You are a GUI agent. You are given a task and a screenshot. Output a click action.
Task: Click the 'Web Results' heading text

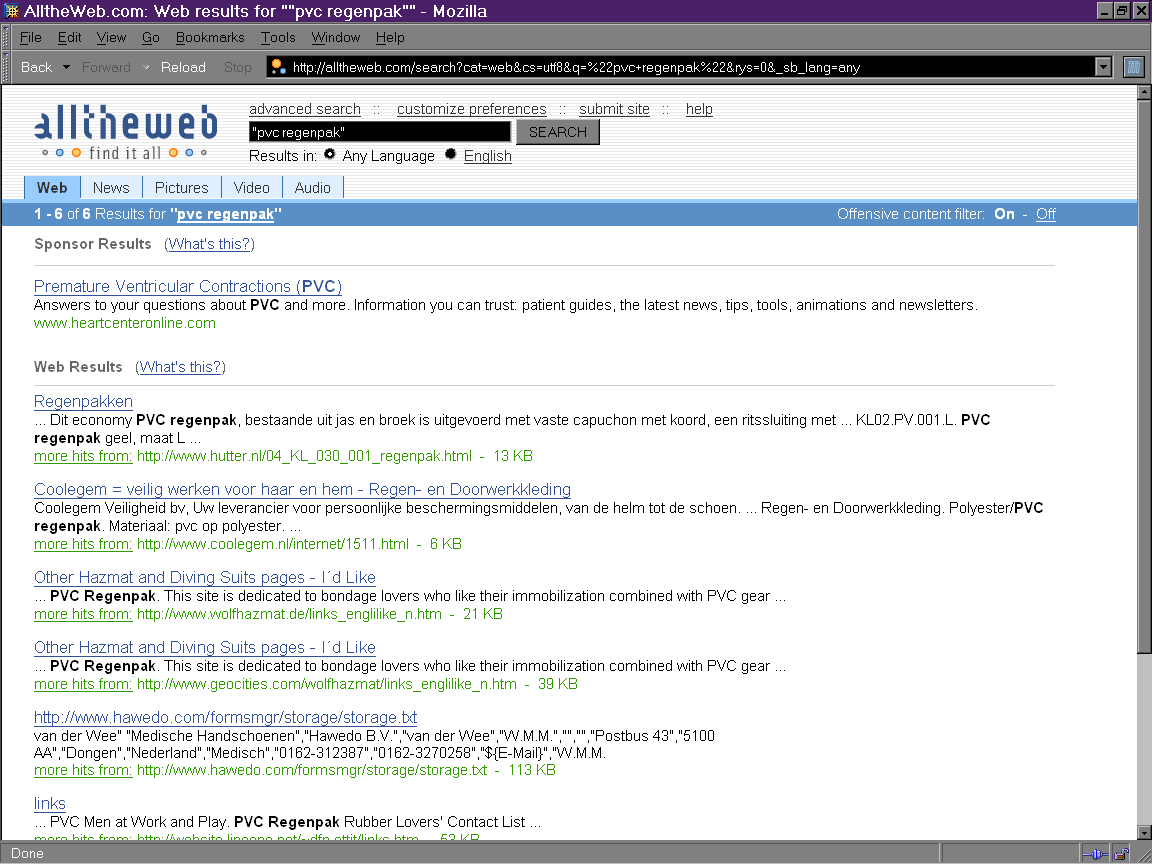(x=78, y=367)
